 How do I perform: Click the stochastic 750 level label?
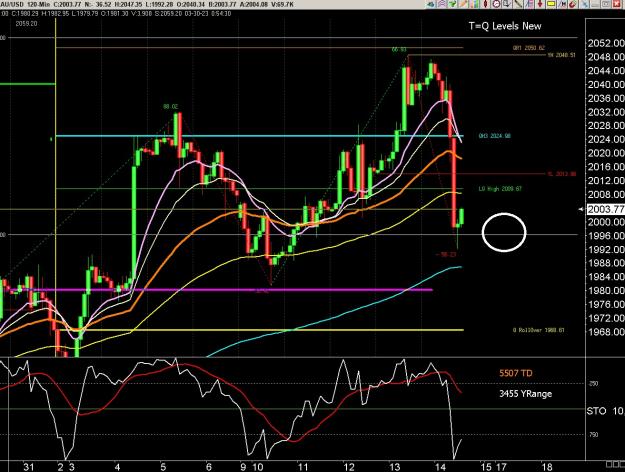pos(594,435)
